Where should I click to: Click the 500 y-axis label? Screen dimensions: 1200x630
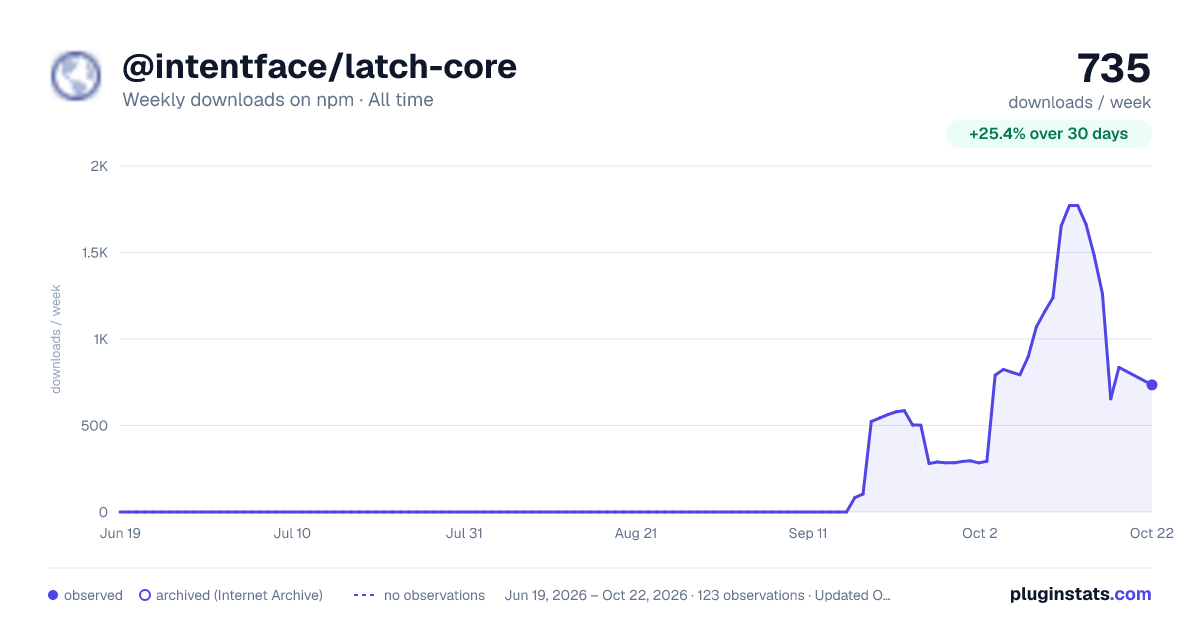(95, 426)
